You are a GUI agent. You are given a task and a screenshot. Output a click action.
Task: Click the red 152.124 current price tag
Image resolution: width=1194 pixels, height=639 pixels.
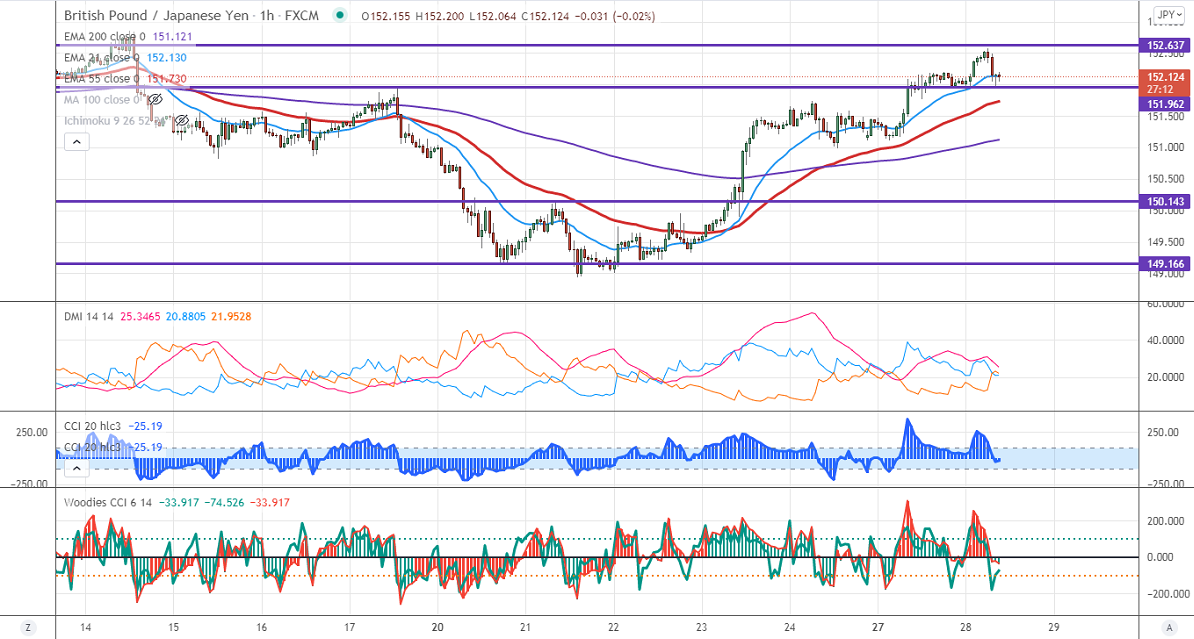[1166, 77]
